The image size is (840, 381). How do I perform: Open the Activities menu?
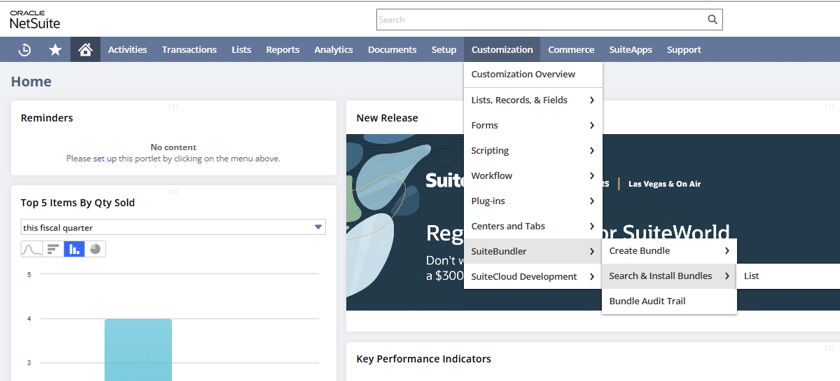tap(128, 50)
